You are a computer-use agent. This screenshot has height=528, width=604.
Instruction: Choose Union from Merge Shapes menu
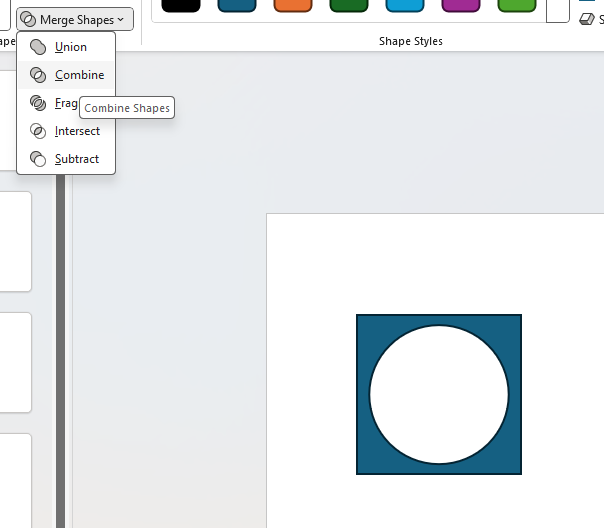tap(70, 47)
